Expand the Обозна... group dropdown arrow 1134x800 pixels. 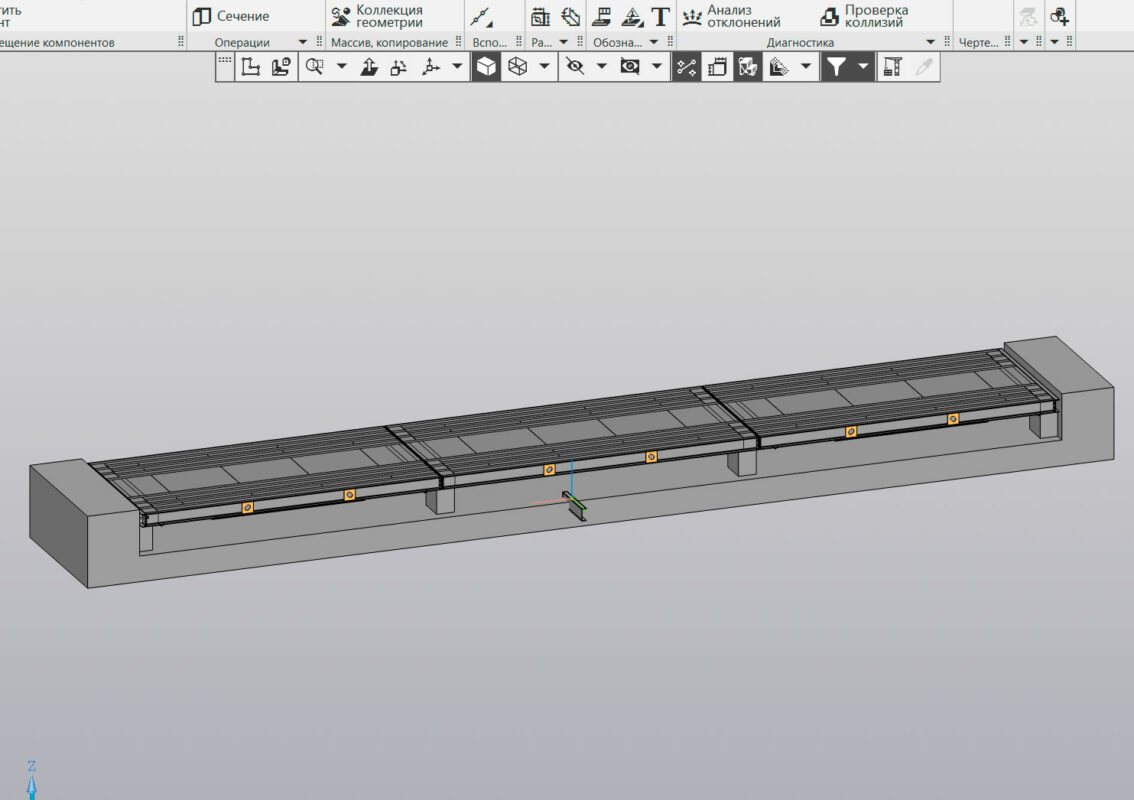click(654, 42)
